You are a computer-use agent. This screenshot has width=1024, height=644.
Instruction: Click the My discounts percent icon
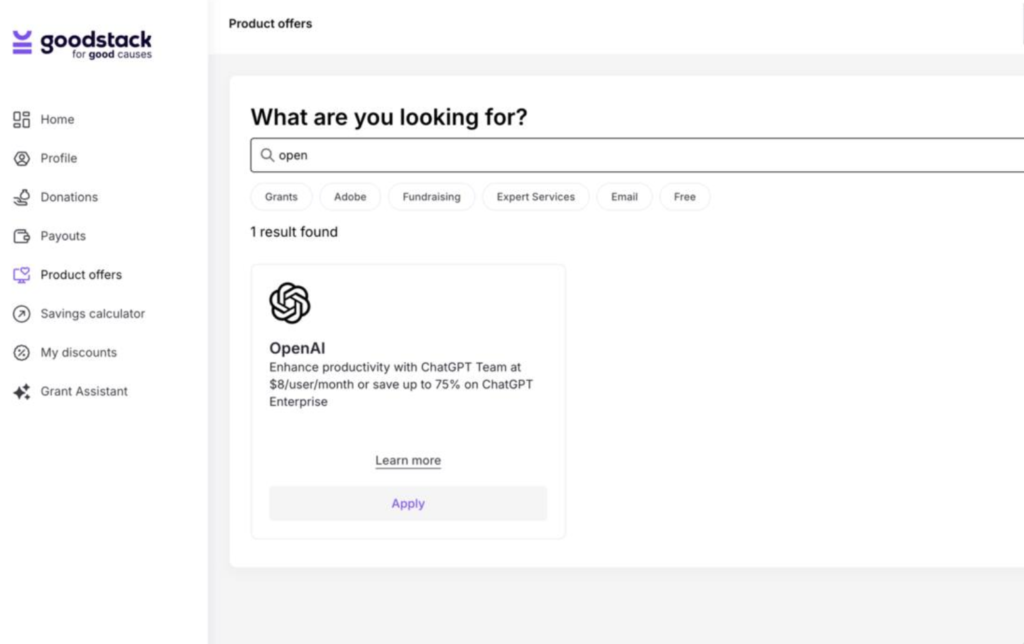tap(22, 353)
